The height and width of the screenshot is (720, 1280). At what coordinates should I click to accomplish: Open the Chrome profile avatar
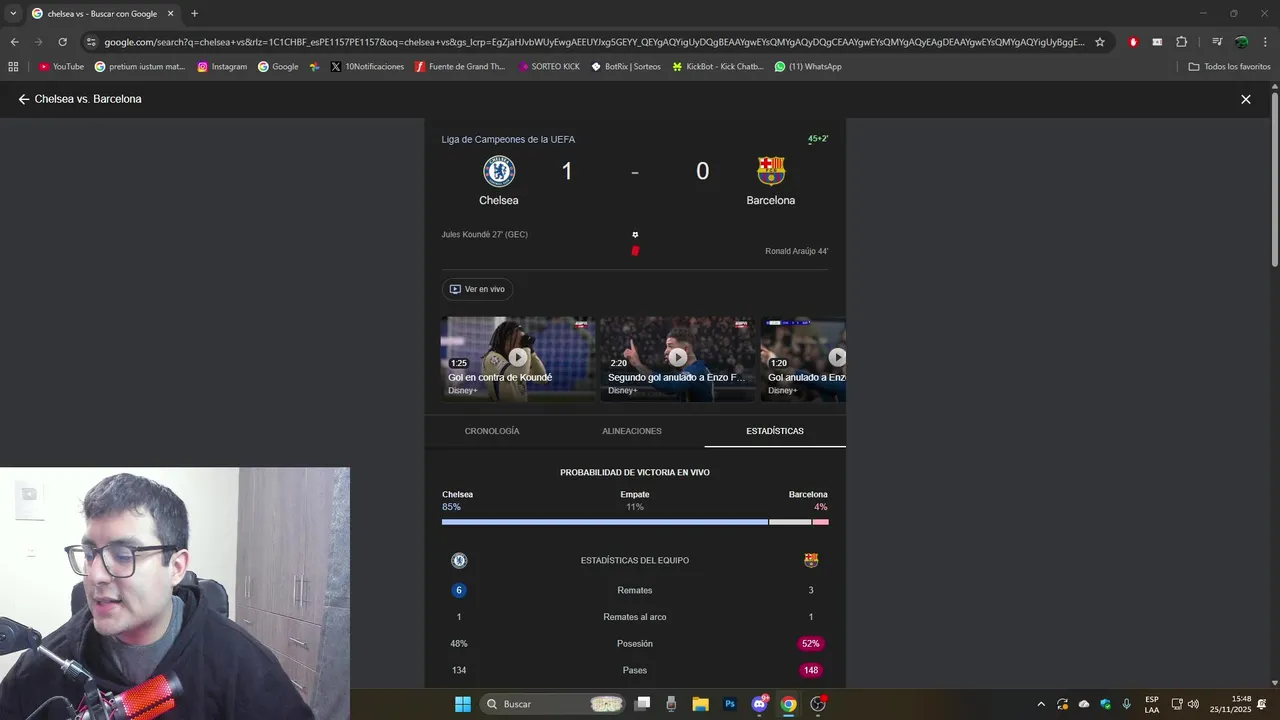pos(1241,42)
